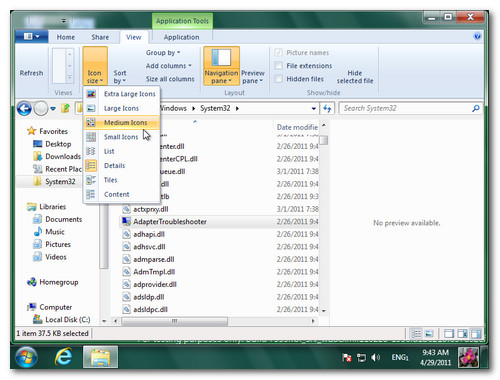Viewport: 500px width, 380px height.
Task: Go back with the blue arrow
Action: (x=24, y=108)
